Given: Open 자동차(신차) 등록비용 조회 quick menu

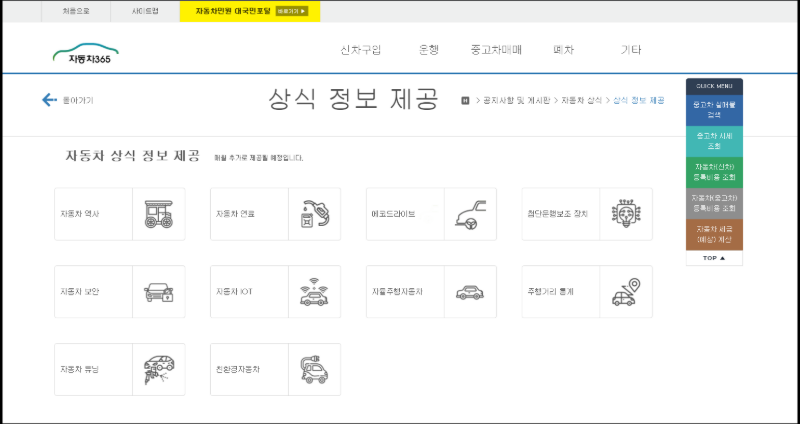Looking at the screenshot, I should tap(714, 172).
